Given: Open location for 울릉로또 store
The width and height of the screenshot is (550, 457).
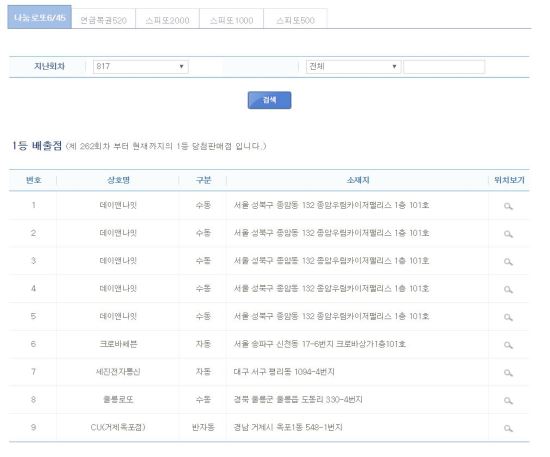Looking at the screenshot, I should 508,401.
